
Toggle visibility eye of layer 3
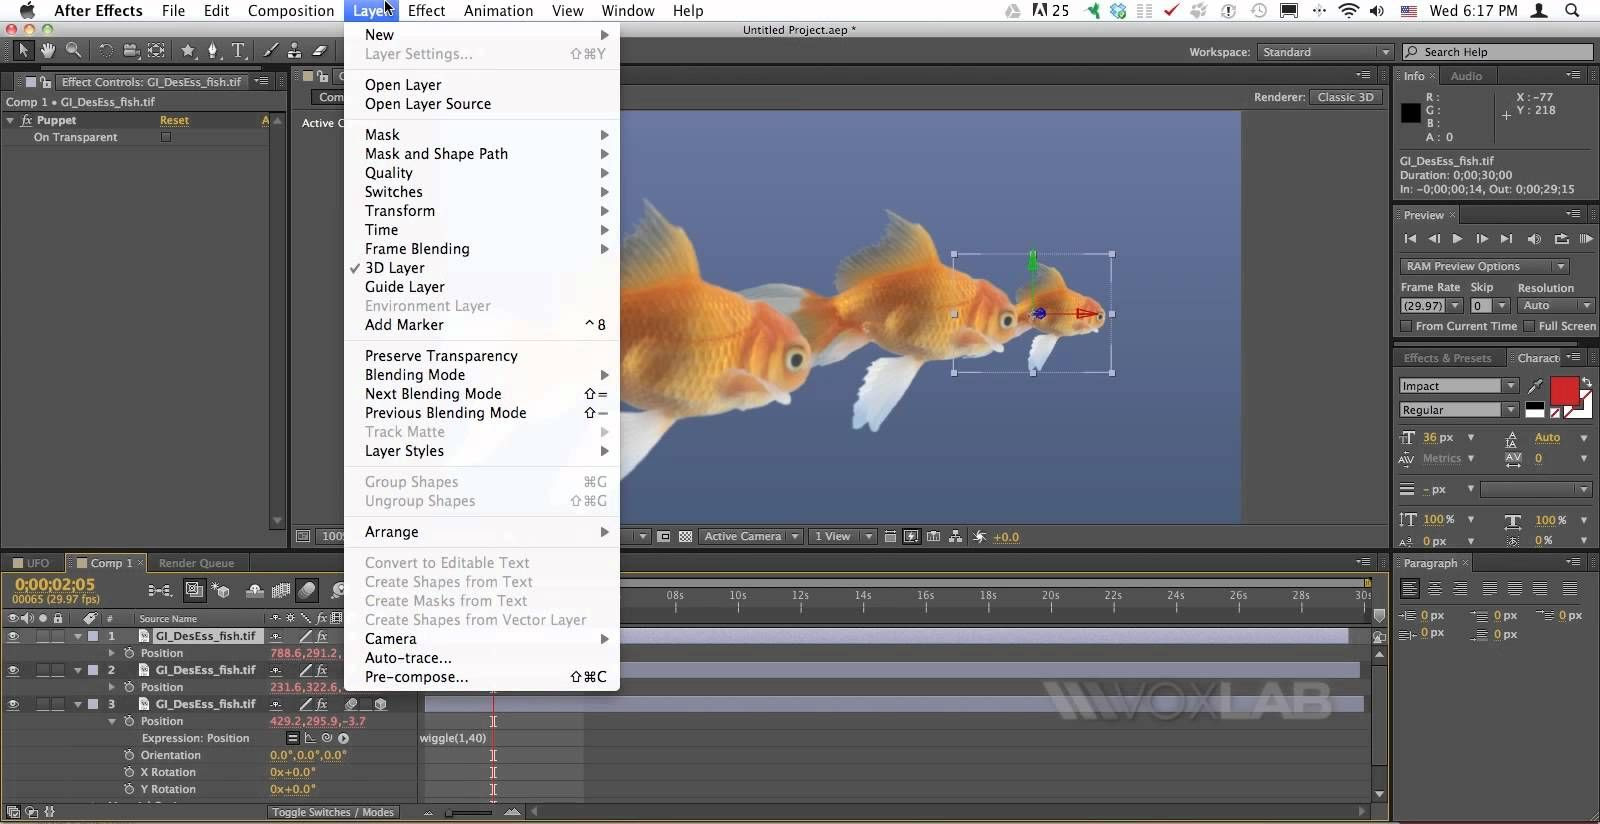click(13, 704)
